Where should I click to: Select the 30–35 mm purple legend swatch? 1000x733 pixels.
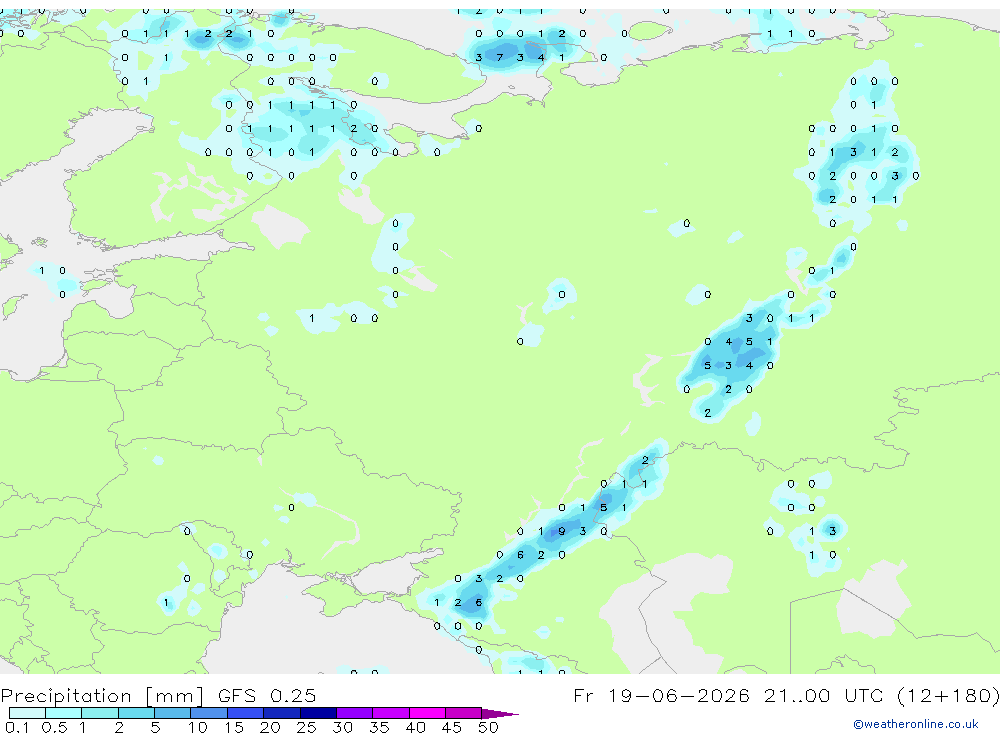pos(355,713)
